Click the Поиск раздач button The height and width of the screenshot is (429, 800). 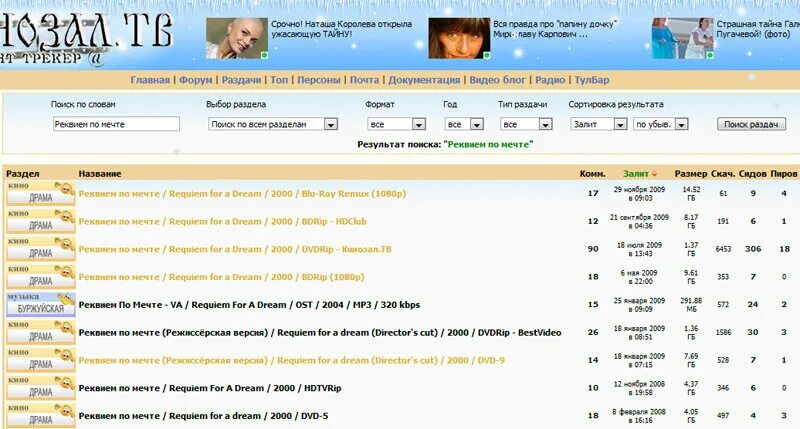(751, 124)
